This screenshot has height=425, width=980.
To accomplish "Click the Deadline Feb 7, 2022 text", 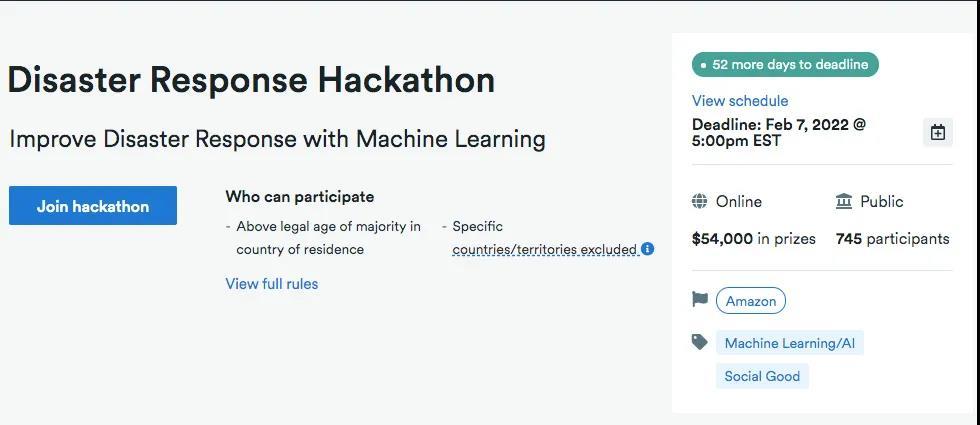I will pyautogui.click(x=778, y=133).
